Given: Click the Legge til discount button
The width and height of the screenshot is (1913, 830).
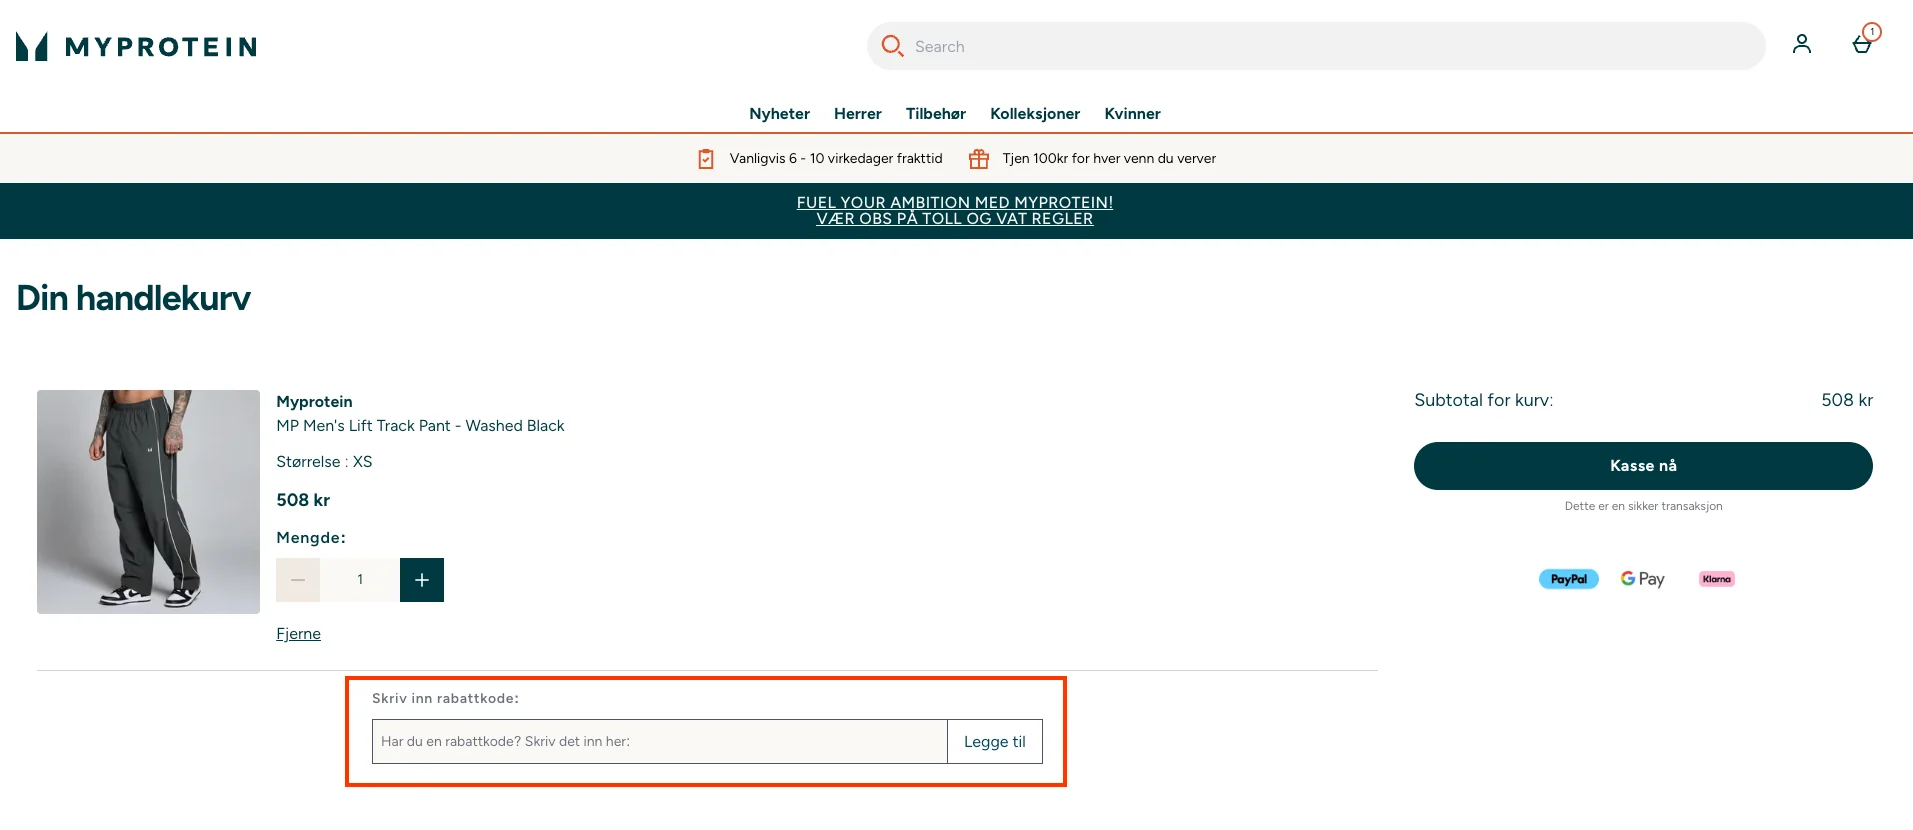Looking at the screenshot, I should [995, 742].
